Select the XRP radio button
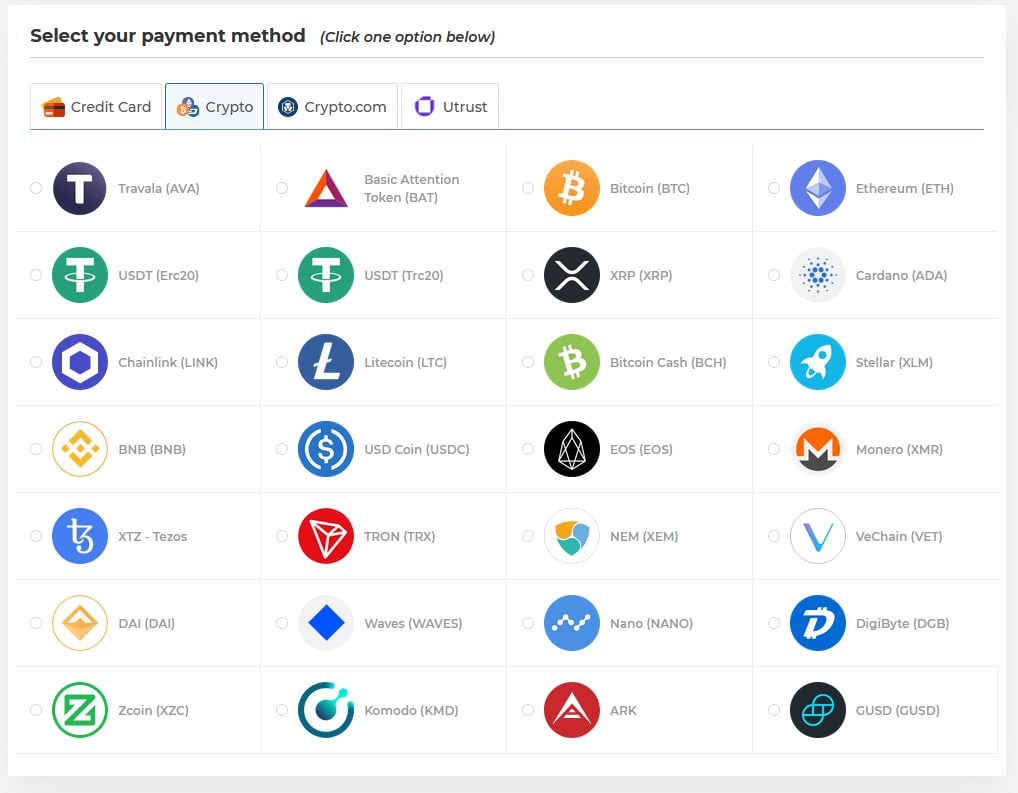1018x793 pixels. pyautogui.click(x=528, y=275)
